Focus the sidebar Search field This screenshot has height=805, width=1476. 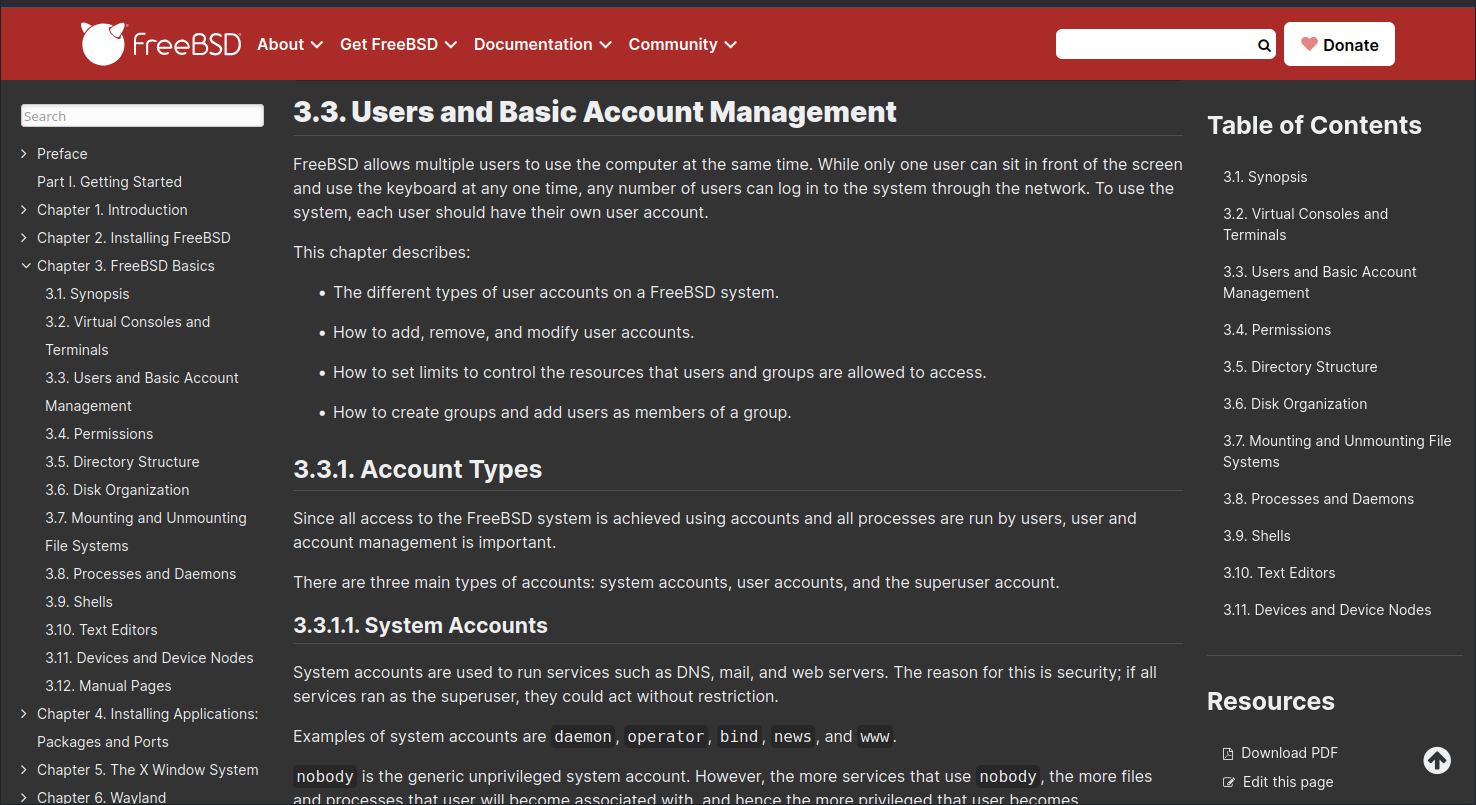pyautogui.click(x=142, y=116)
